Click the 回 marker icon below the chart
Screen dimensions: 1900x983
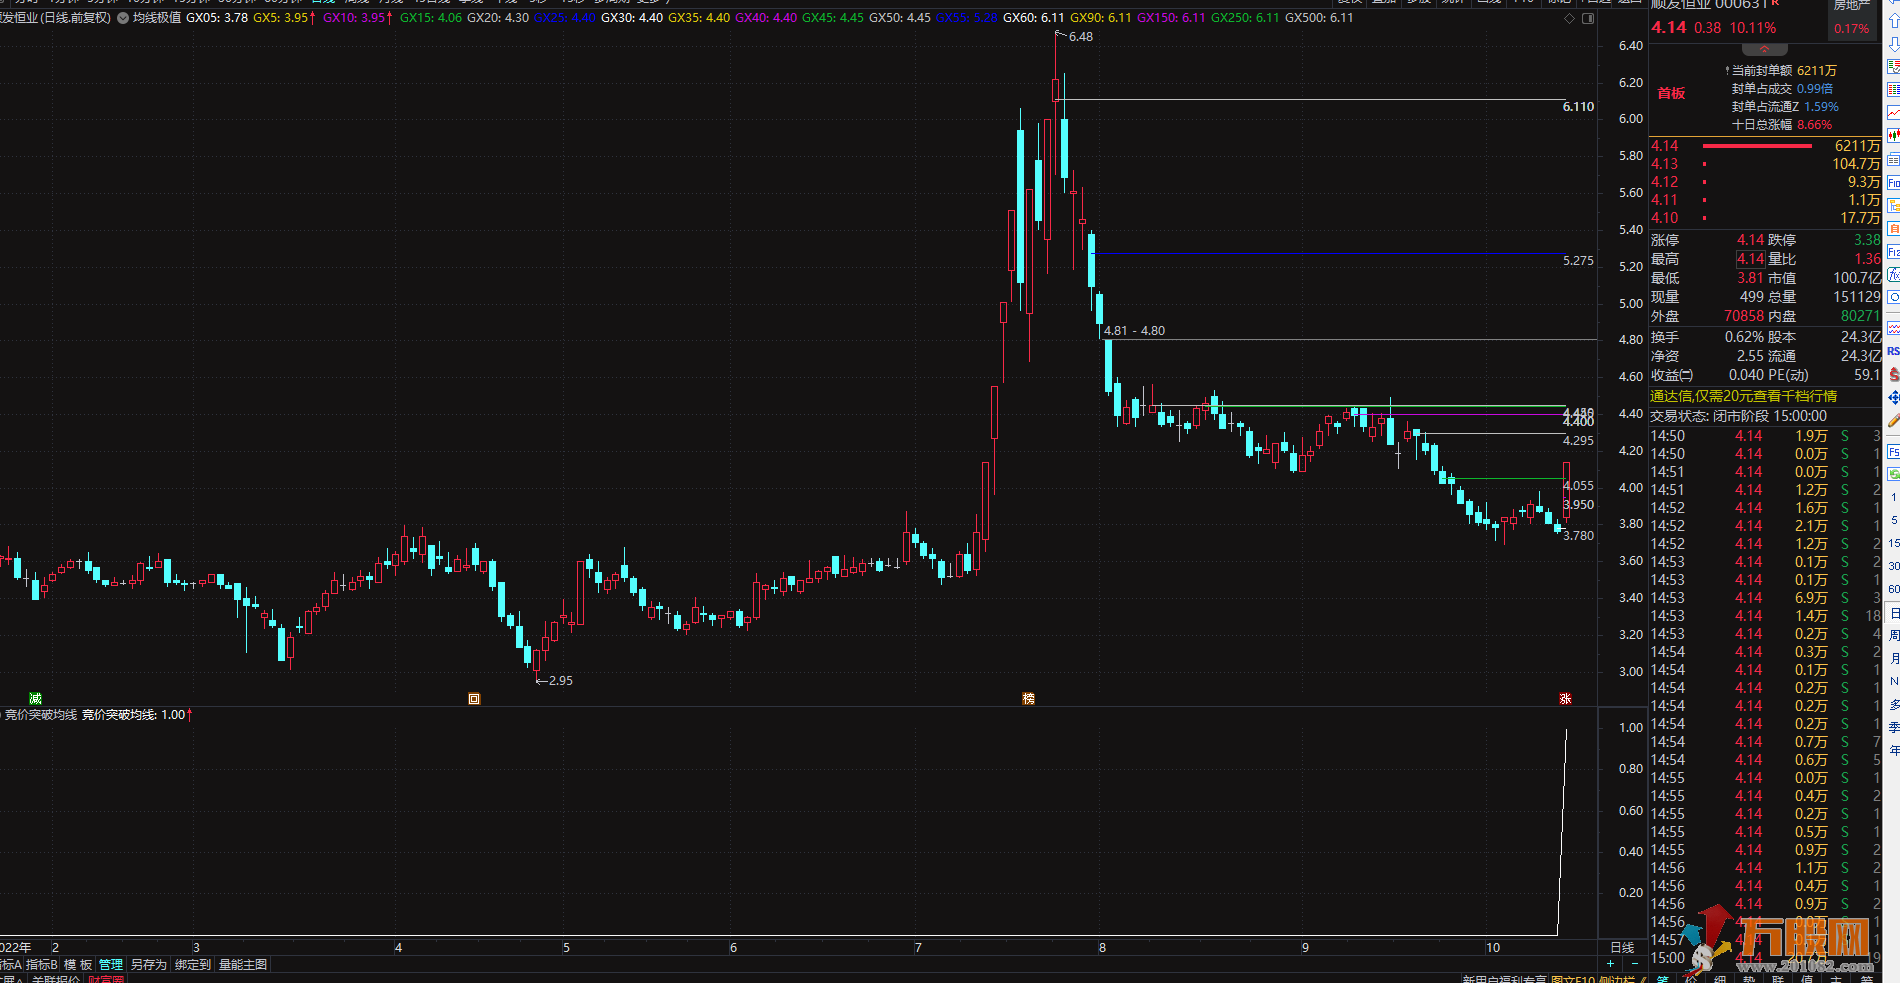474,699
